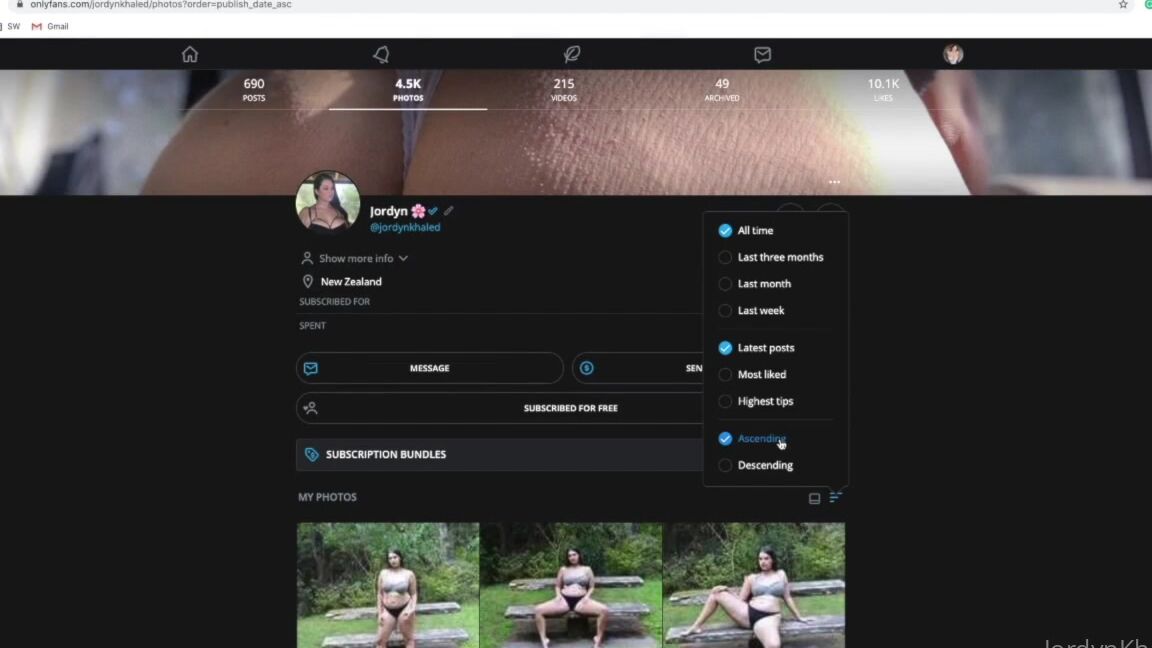Choose Descending sort order

tap(765, 465)
